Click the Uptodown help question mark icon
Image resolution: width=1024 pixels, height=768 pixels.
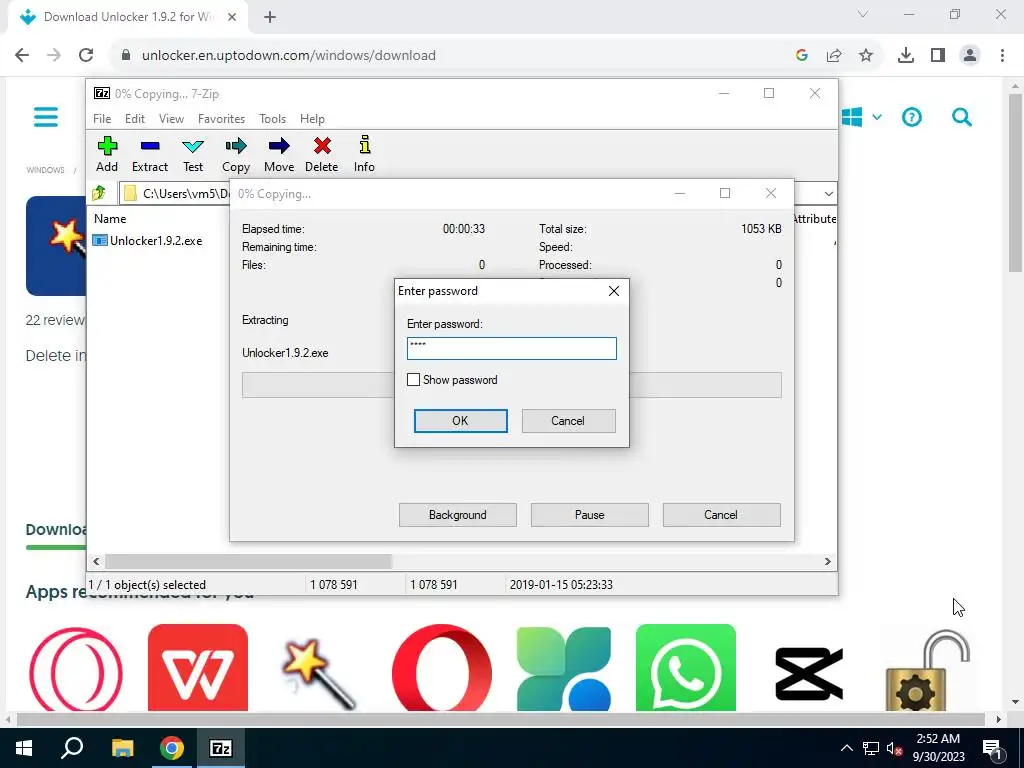(x=912, y=118)
